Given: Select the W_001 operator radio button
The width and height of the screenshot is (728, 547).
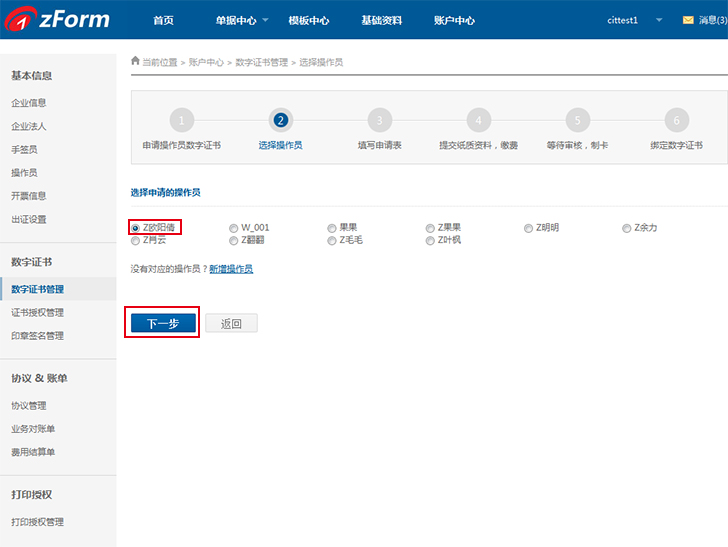Looking at the screenshot, I should [234, 228].
